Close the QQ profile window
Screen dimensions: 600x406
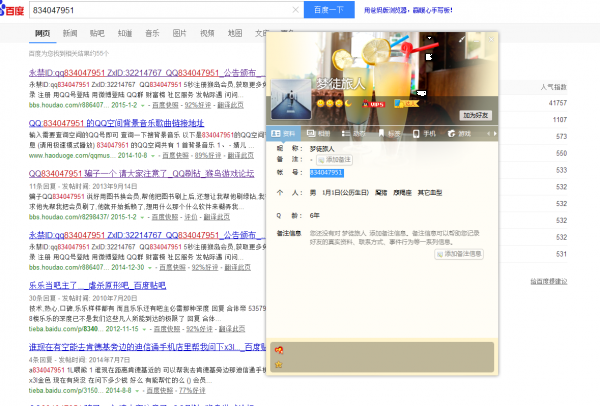click(x=491, y=39)
